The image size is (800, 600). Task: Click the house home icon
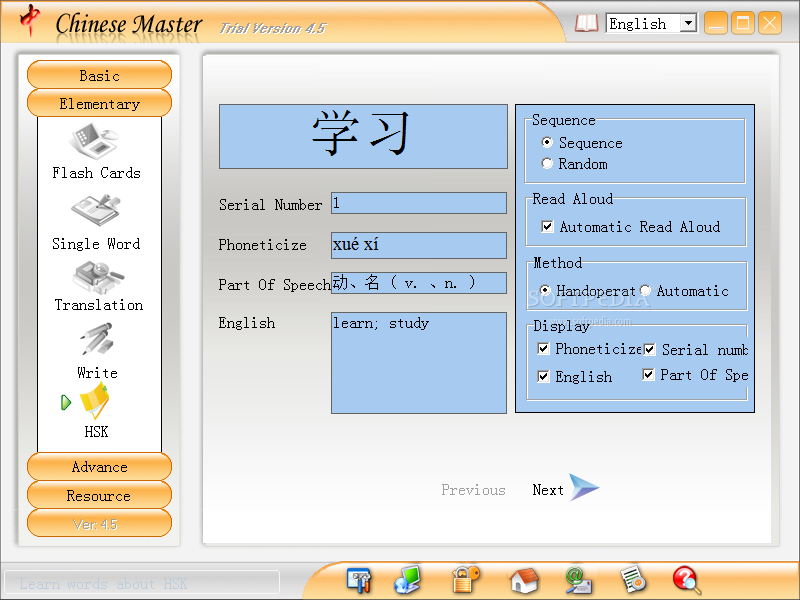click(524, 580)
